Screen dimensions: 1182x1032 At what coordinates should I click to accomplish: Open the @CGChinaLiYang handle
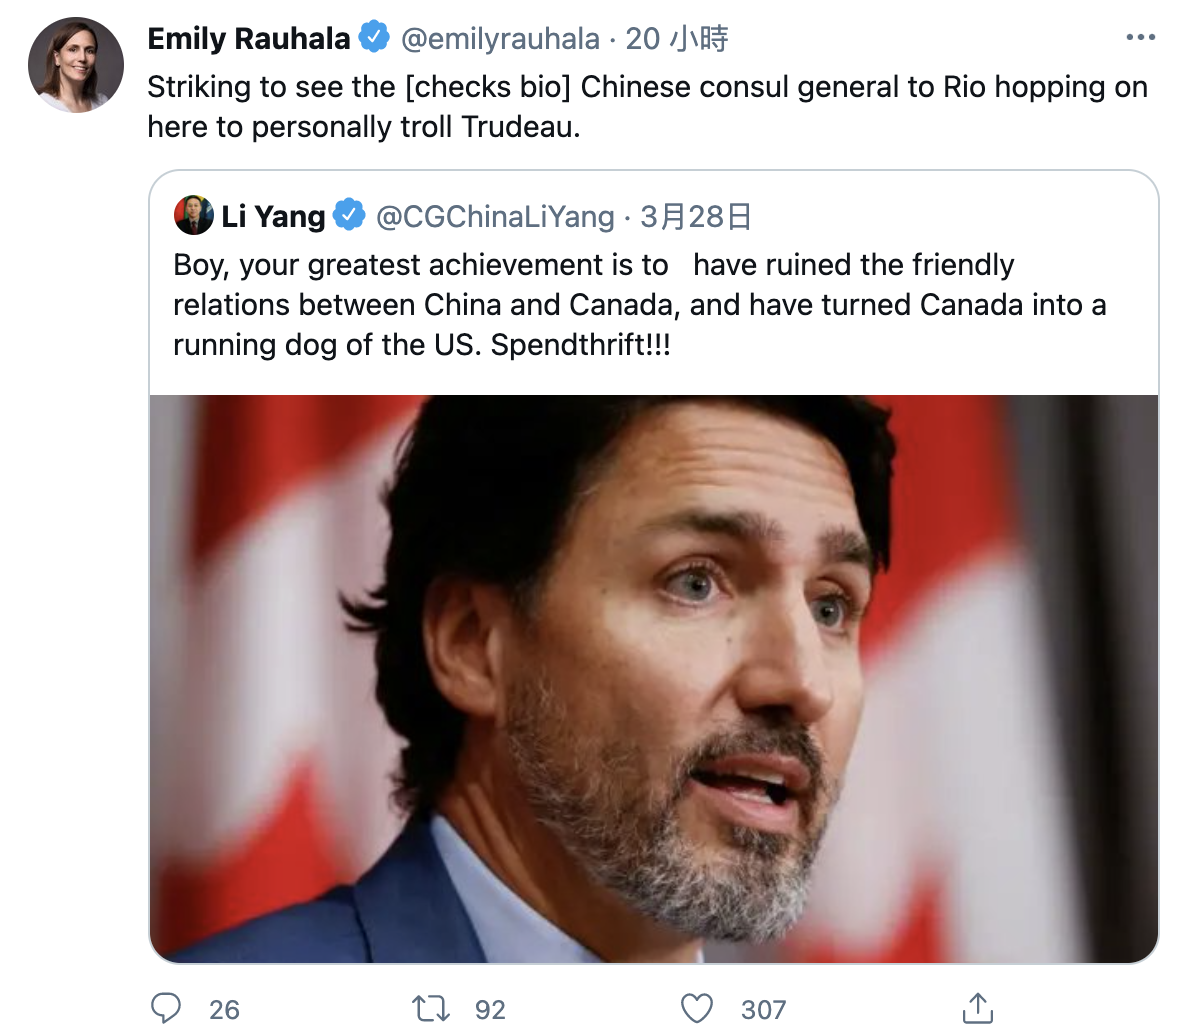tap(495, 215)
